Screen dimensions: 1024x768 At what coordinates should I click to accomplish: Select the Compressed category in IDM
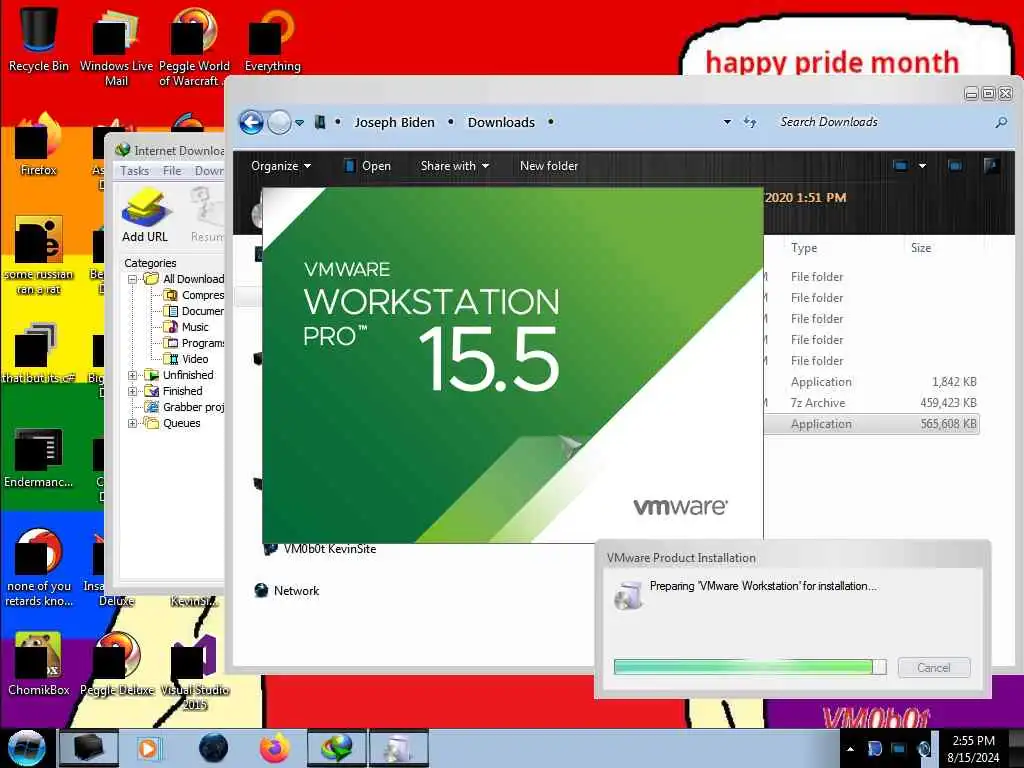tap(195, 295)
